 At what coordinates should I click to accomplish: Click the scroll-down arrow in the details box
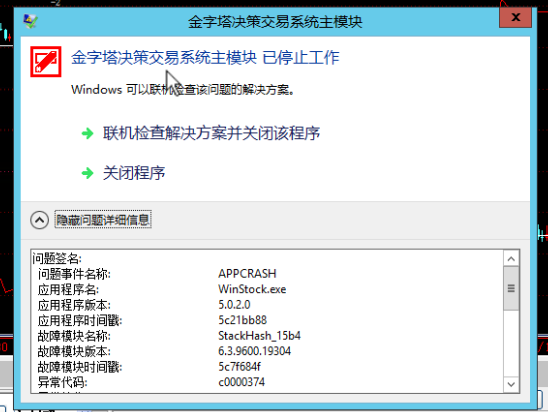(511, 384)
